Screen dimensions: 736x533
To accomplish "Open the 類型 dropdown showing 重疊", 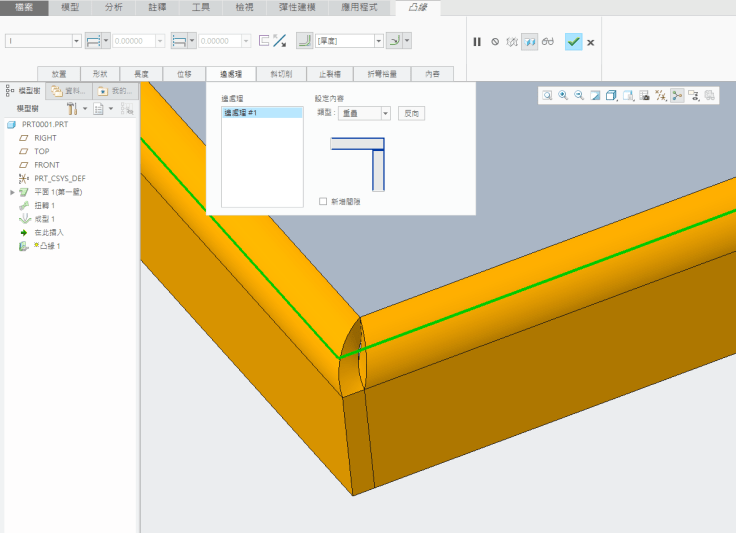I will (385, 114).
